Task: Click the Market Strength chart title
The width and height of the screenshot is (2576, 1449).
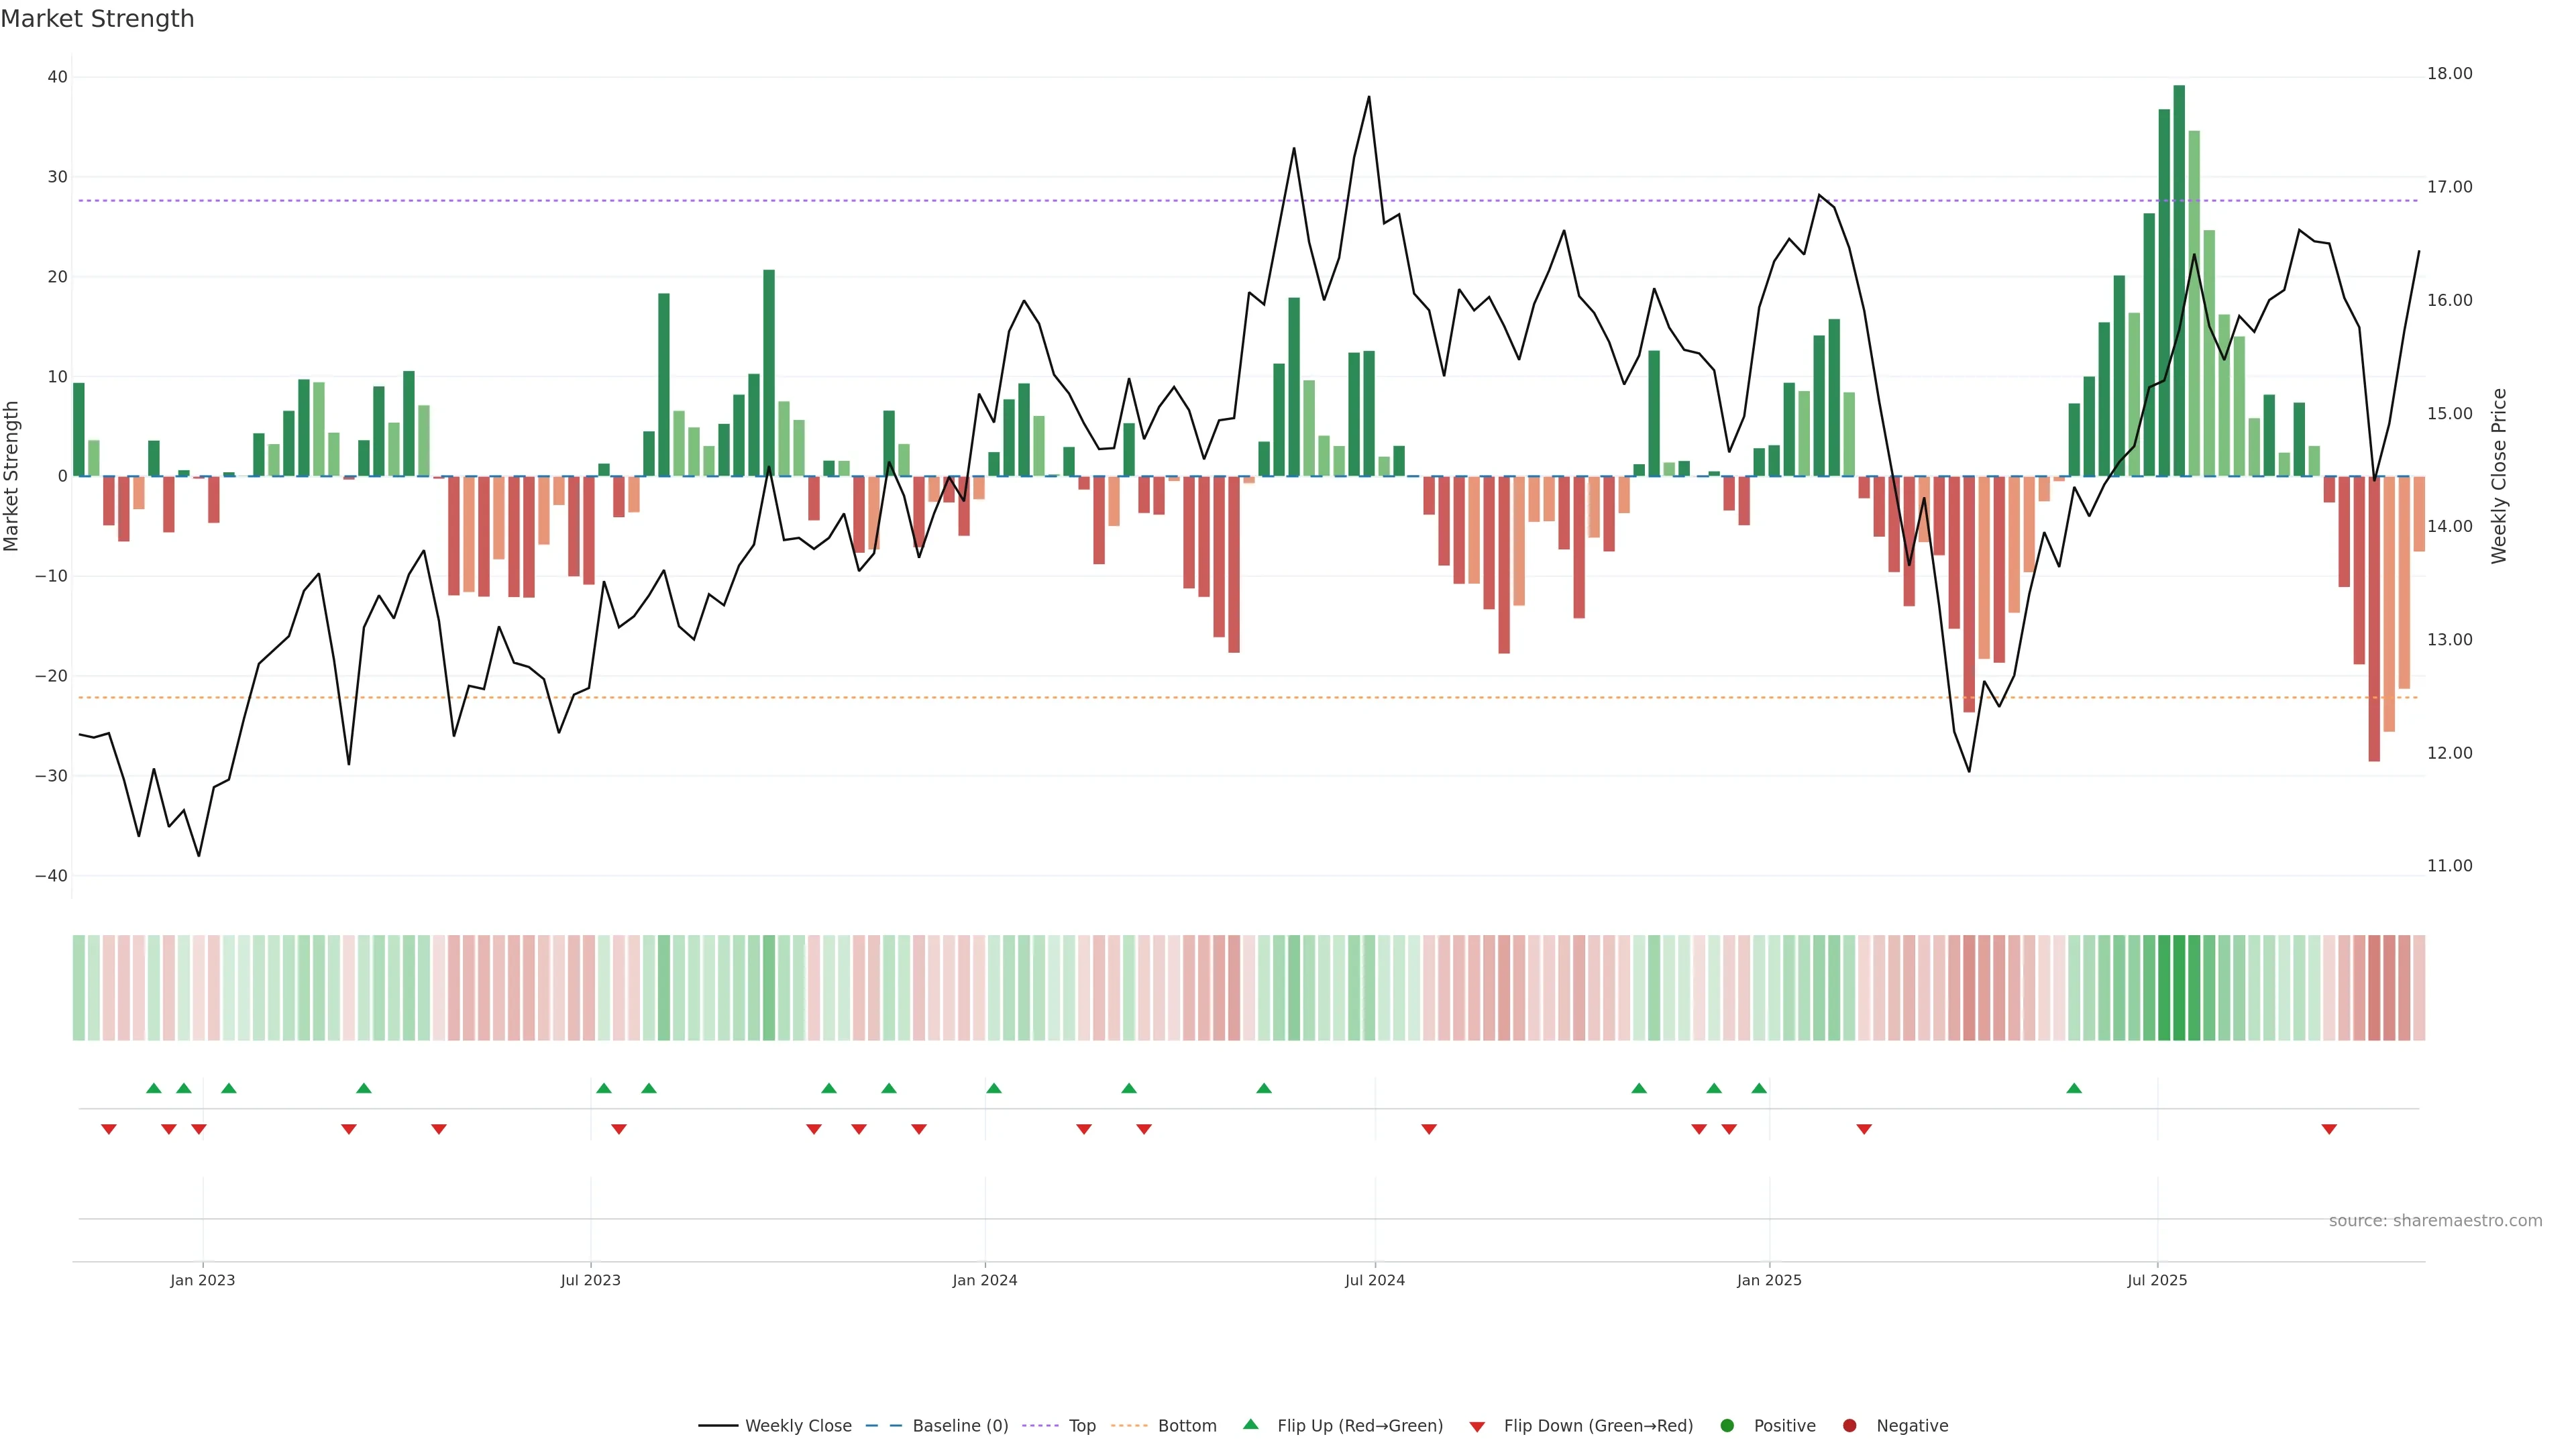Action: point(97,19)
